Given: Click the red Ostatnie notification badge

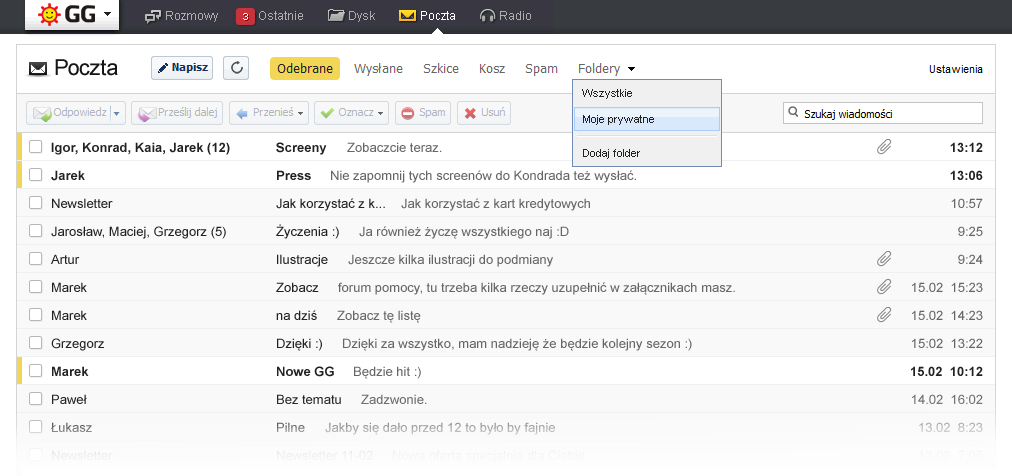Looking at the screenshot, I should point(245,16).
